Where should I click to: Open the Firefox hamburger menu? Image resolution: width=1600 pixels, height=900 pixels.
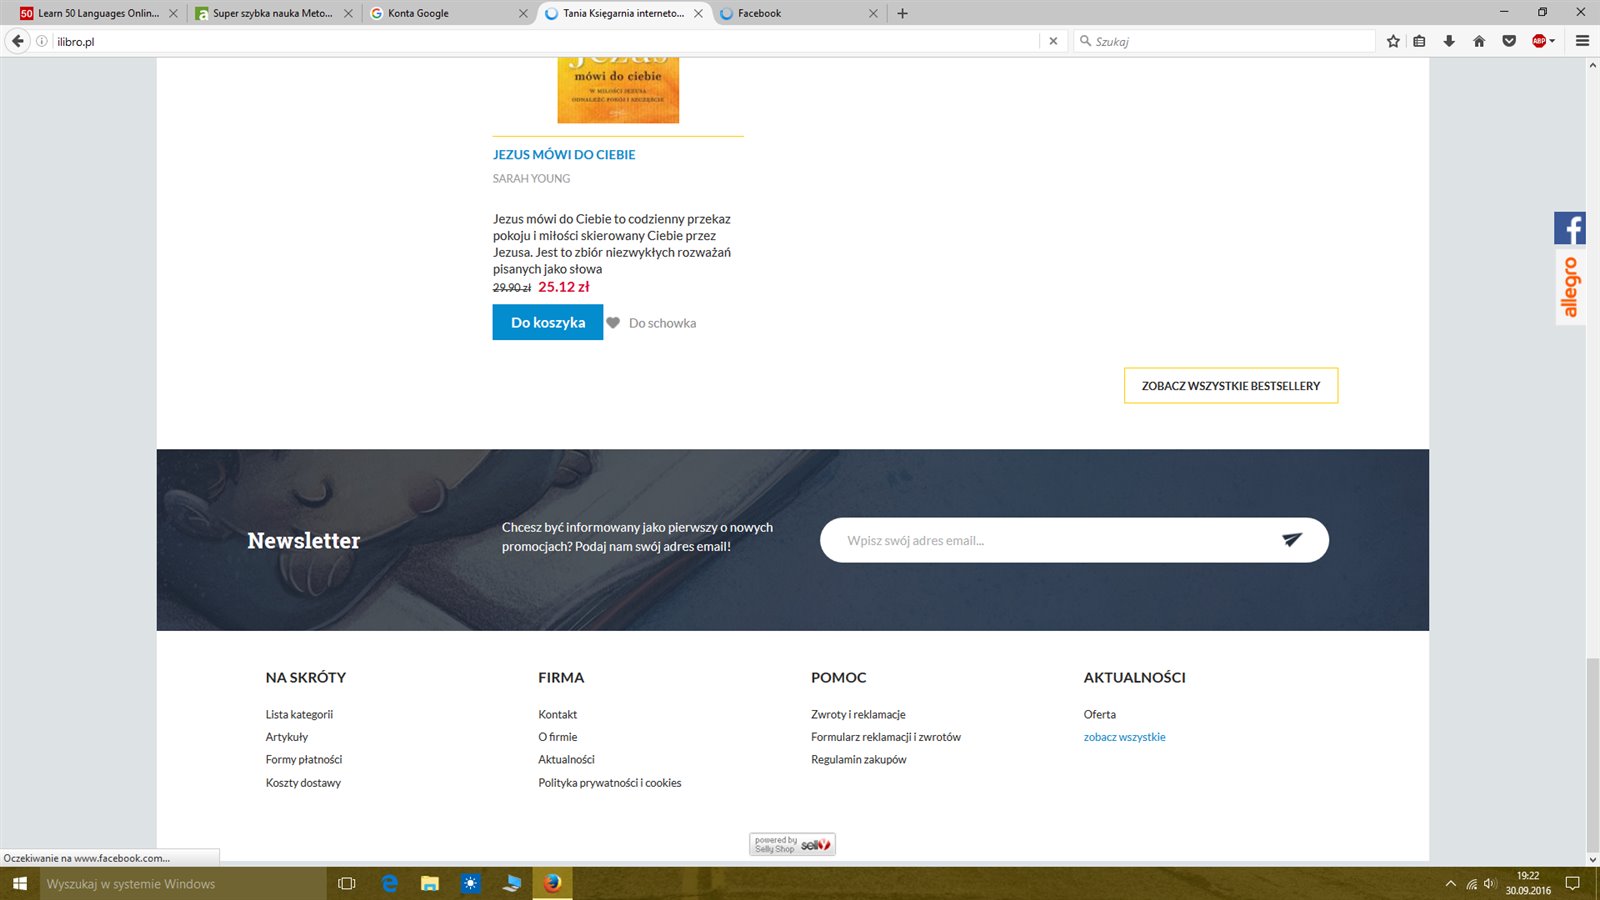[1582, 41]
